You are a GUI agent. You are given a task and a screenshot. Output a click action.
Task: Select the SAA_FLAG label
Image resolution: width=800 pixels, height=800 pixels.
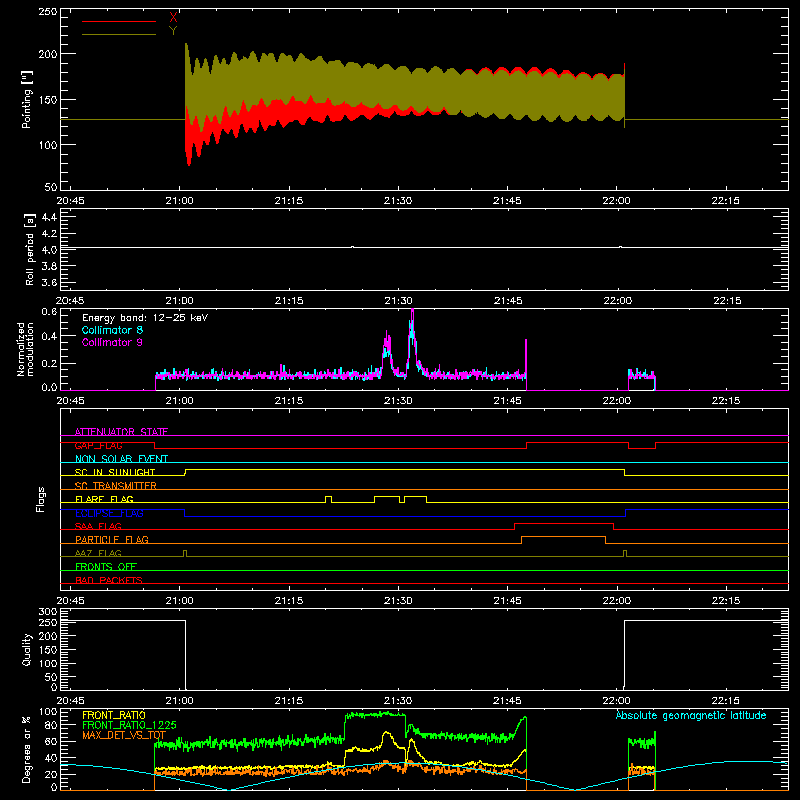(98, 526)
